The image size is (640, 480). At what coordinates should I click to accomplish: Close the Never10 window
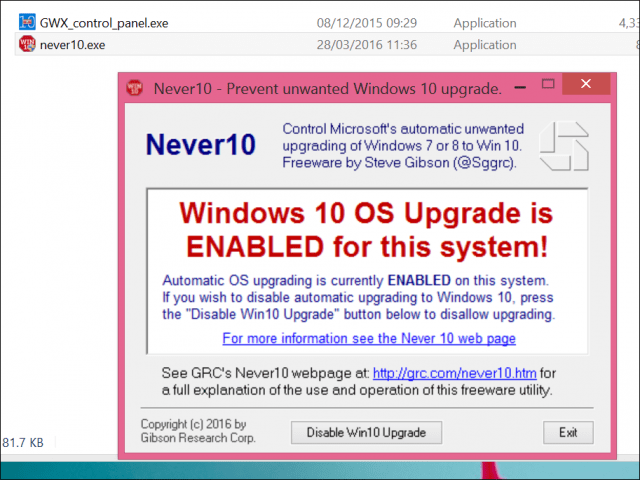[x=586, y=84]
